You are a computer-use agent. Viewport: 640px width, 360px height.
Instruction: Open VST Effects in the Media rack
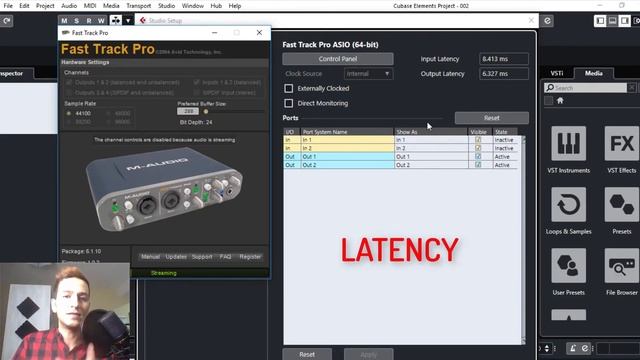pyautogui.click(x=621, y=143)
